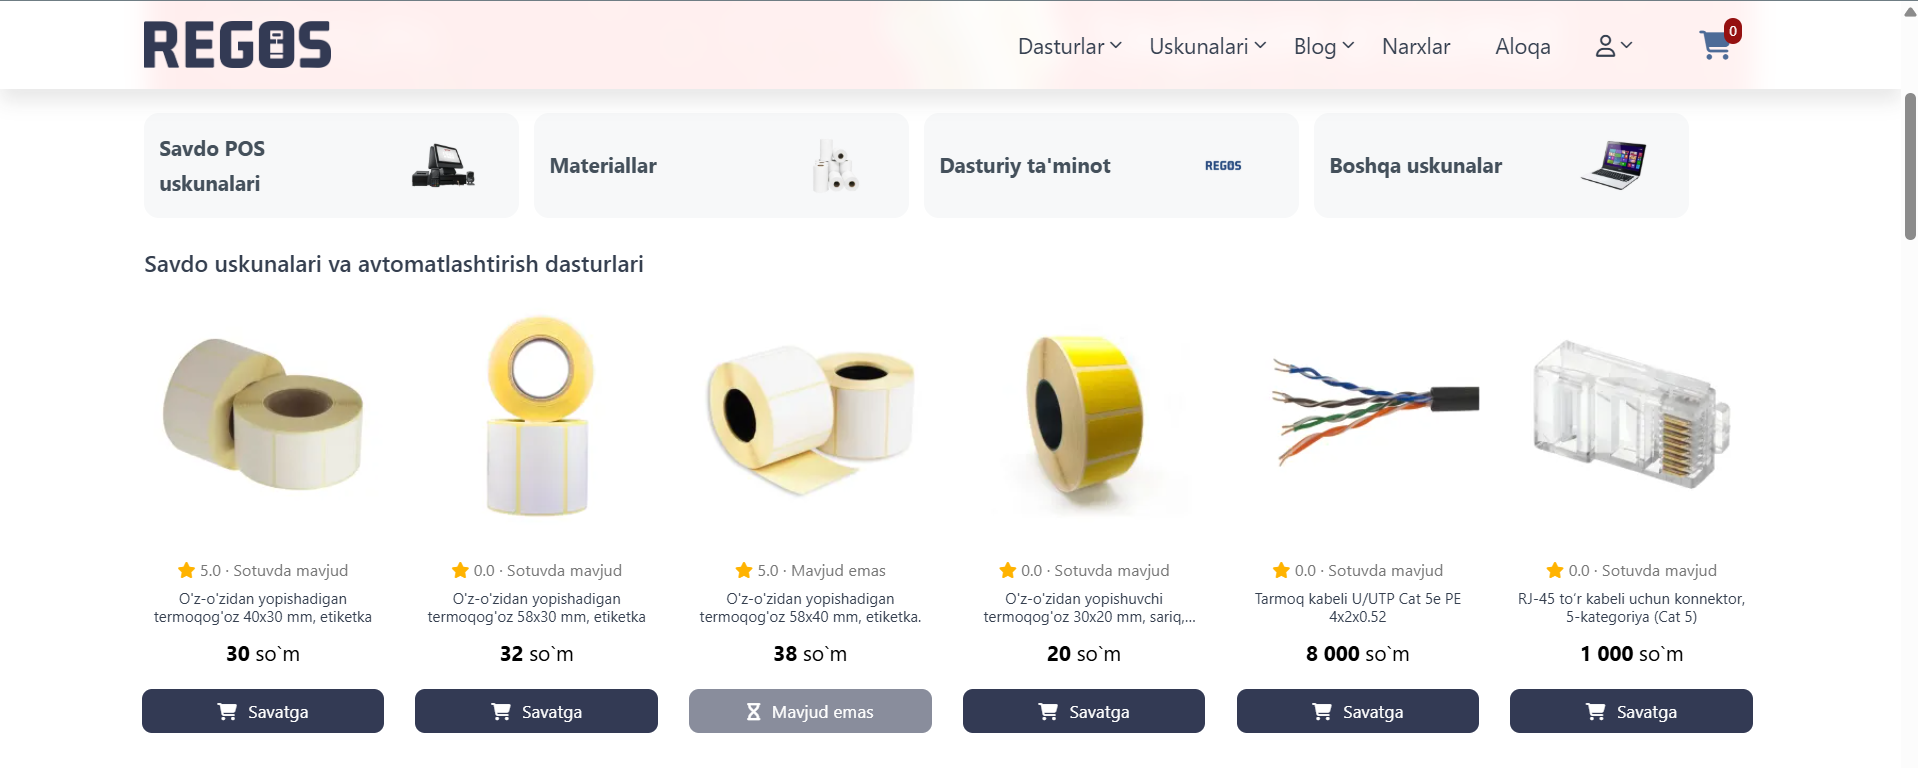Click the laptop icon in Boshqa uskunalar card
This screenshot has height=768, width=1918.
coord(1613,165)
